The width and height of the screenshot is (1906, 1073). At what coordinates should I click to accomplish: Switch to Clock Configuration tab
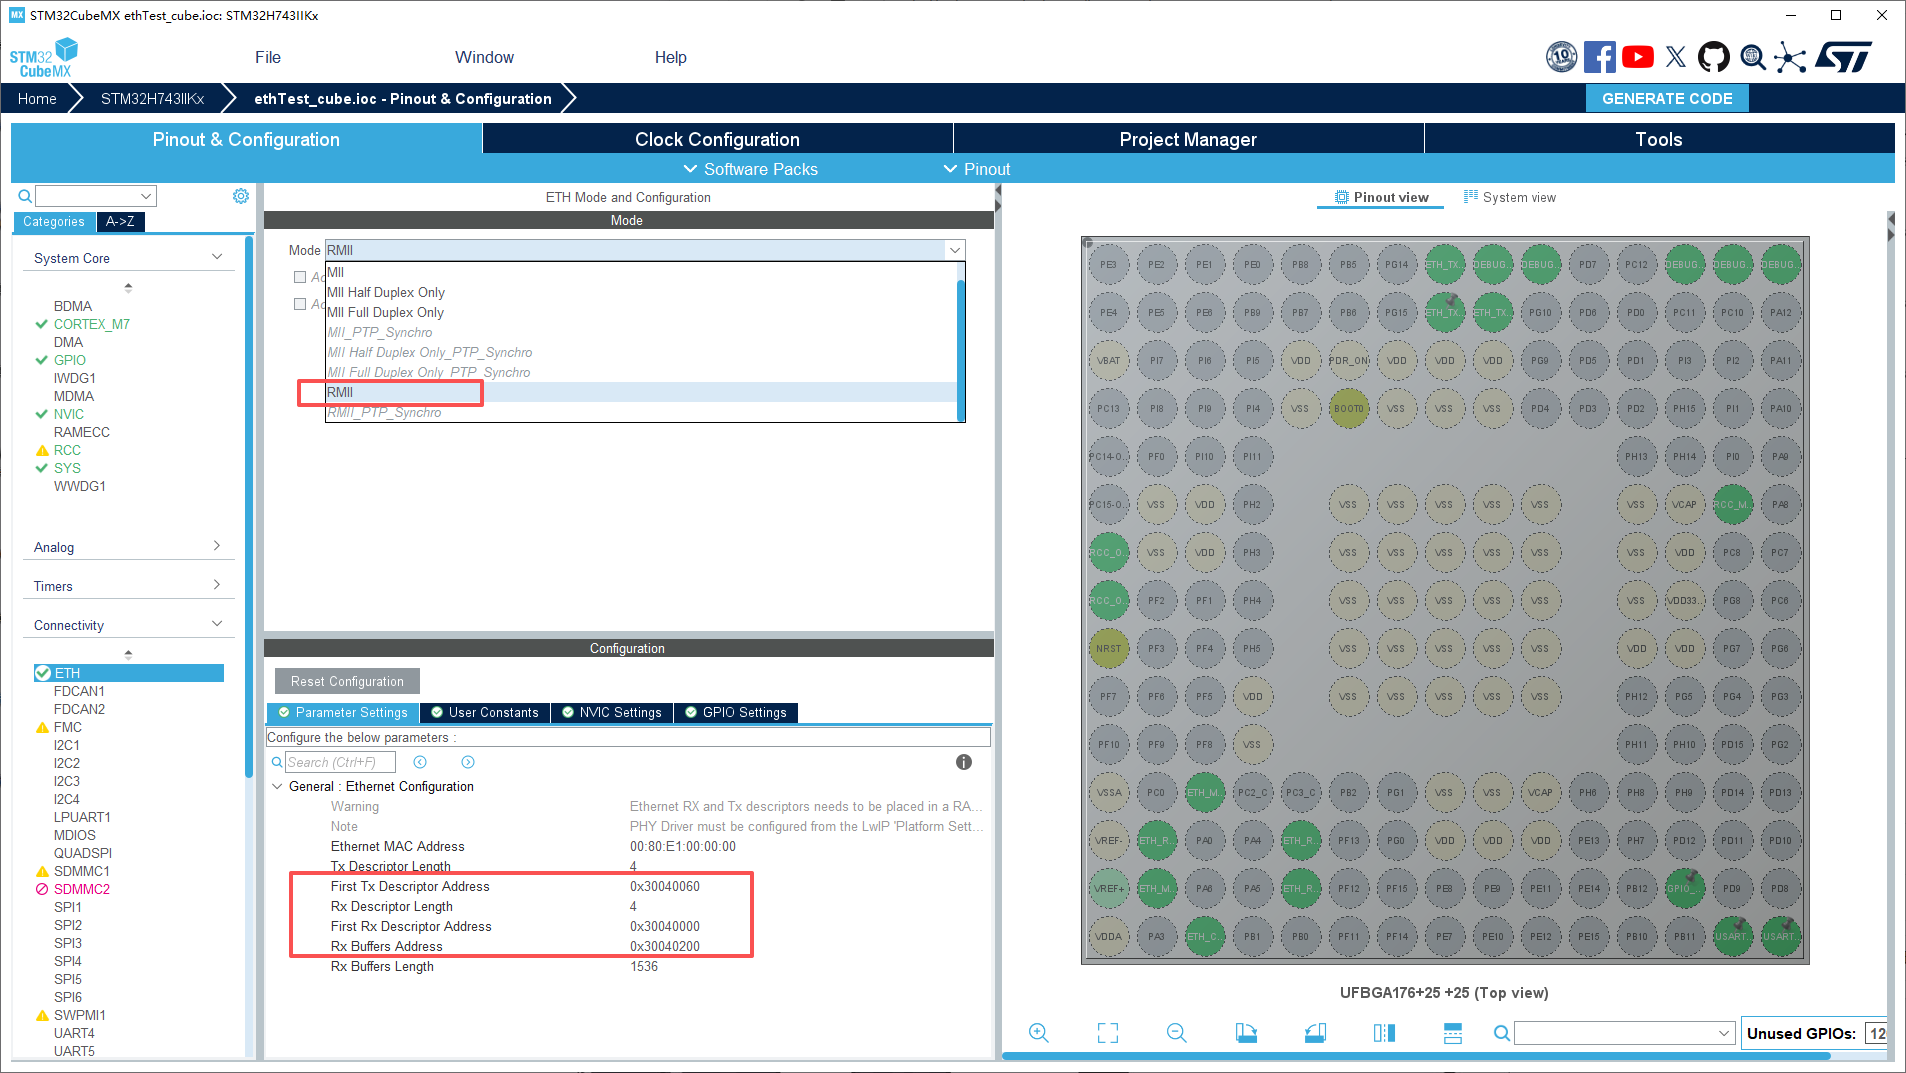pos(718,139)
